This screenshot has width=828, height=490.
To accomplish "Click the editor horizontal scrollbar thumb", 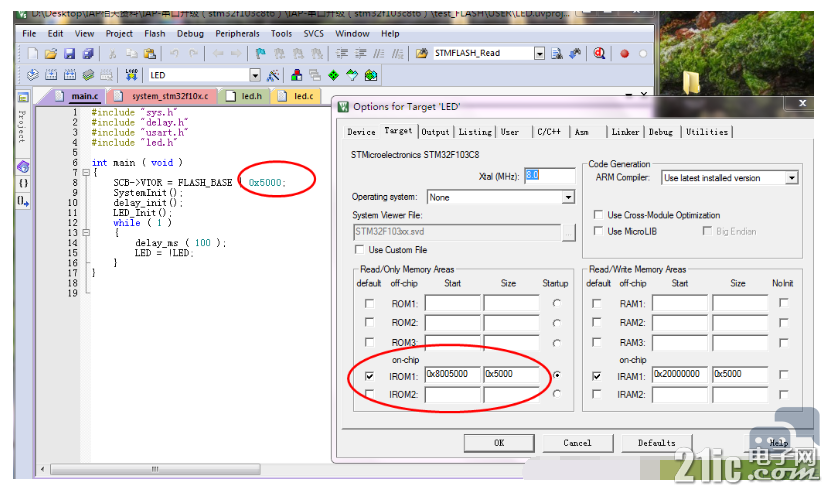I will pos(155,469).
